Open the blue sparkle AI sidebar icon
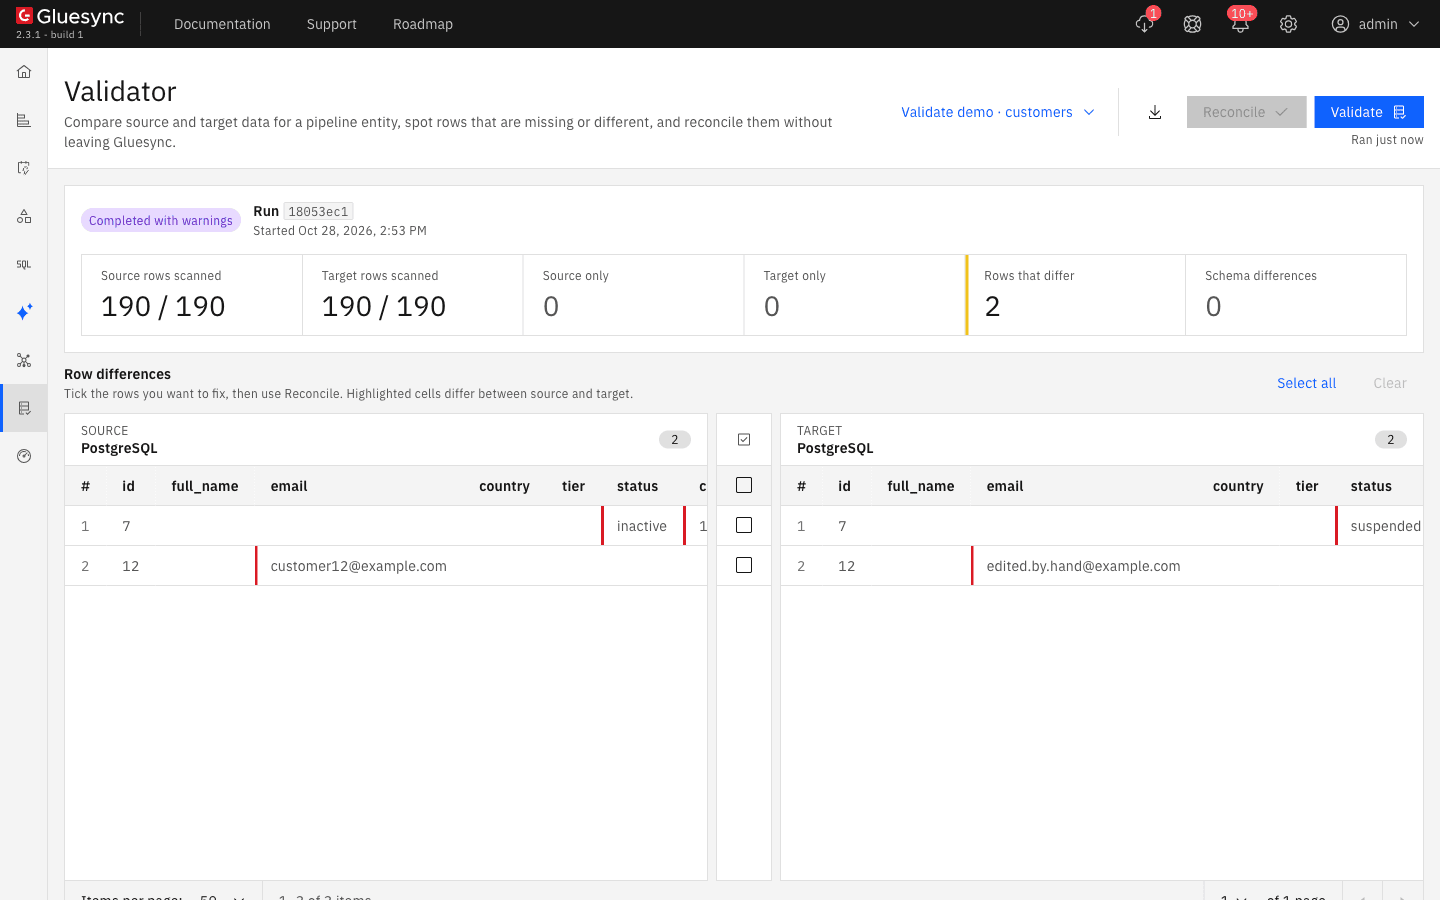 (x=24, y=312)
